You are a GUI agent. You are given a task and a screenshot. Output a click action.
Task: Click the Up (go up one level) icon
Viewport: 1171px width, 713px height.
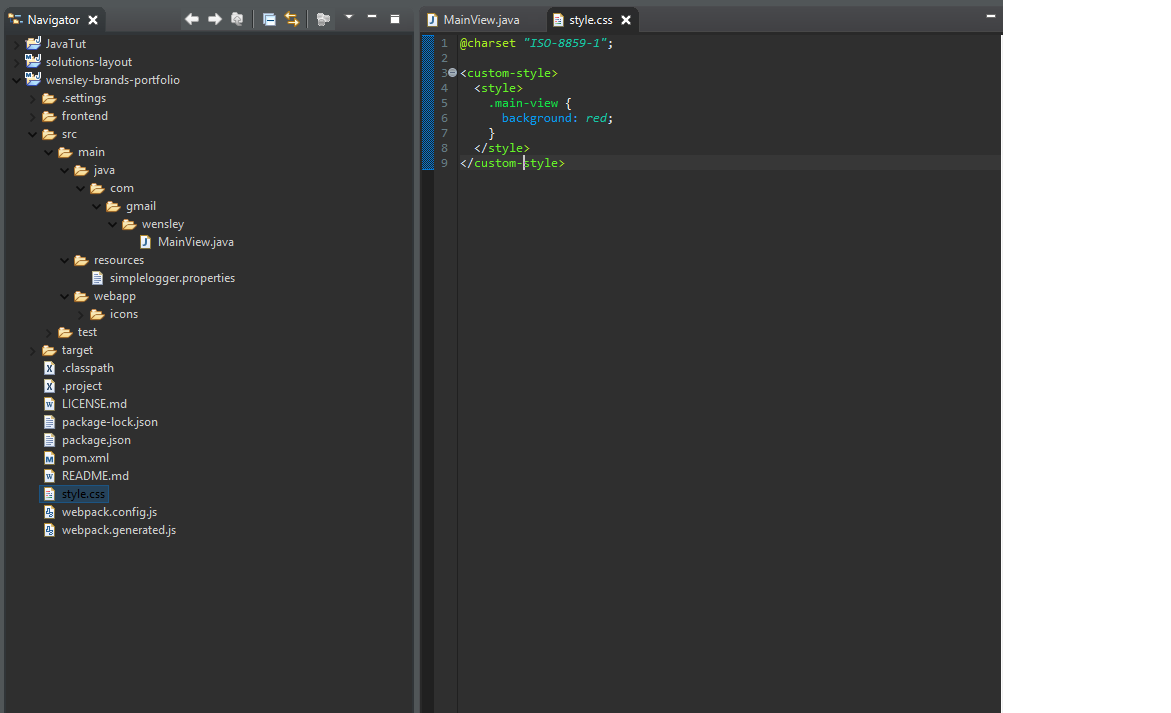coord(237,19)
